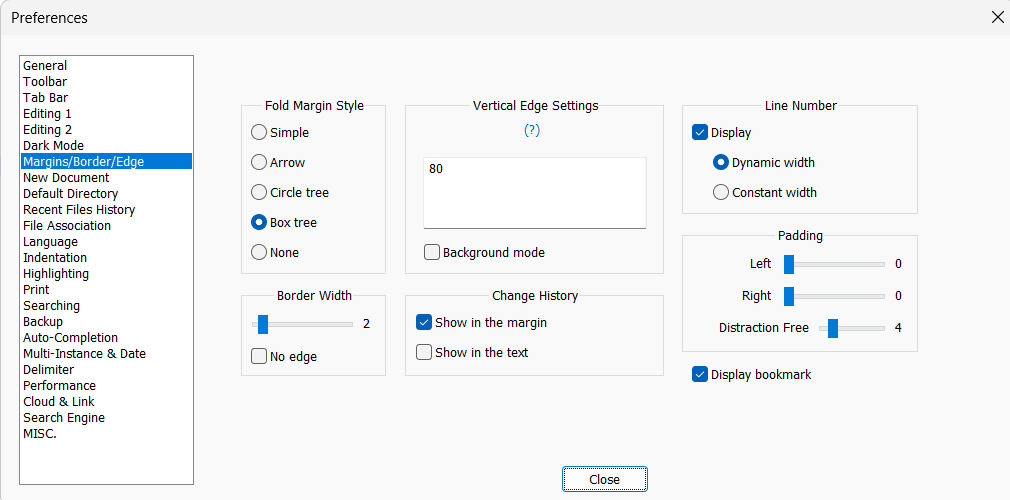Enable the No edge checkbox

[x=259, y=356]
